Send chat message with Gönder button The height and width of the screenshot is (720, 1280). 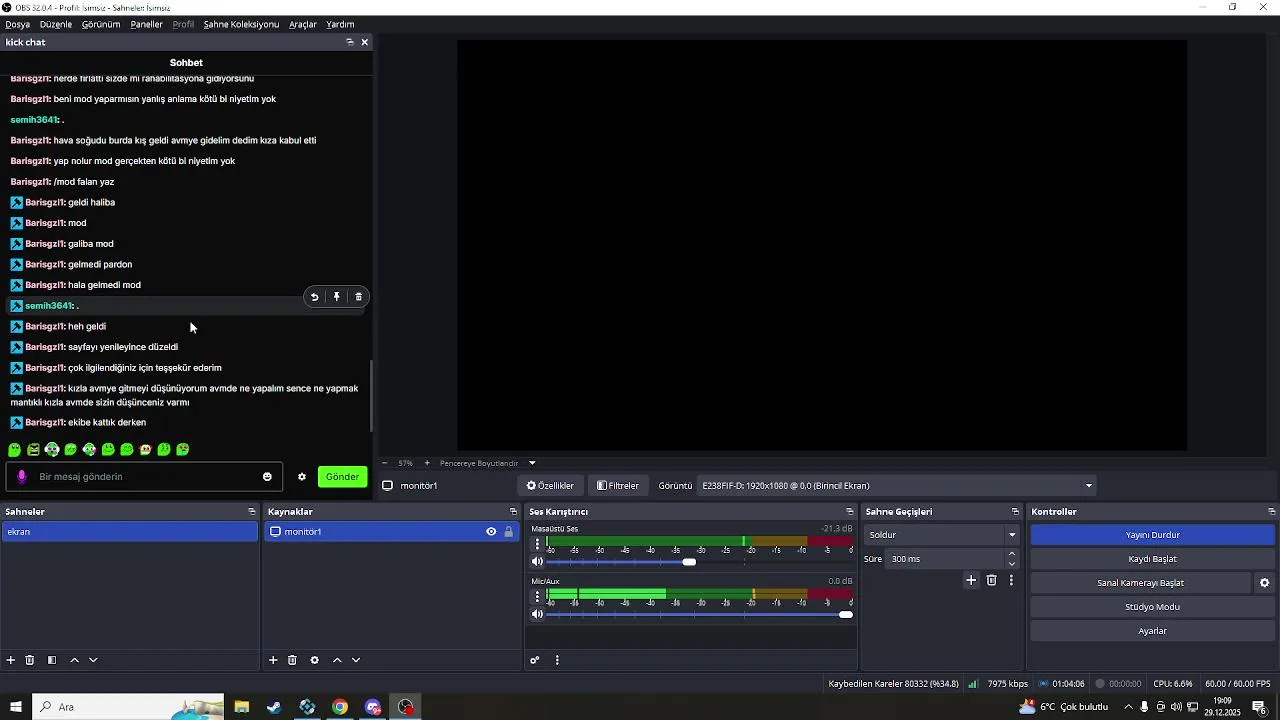(x=342, y=477)
